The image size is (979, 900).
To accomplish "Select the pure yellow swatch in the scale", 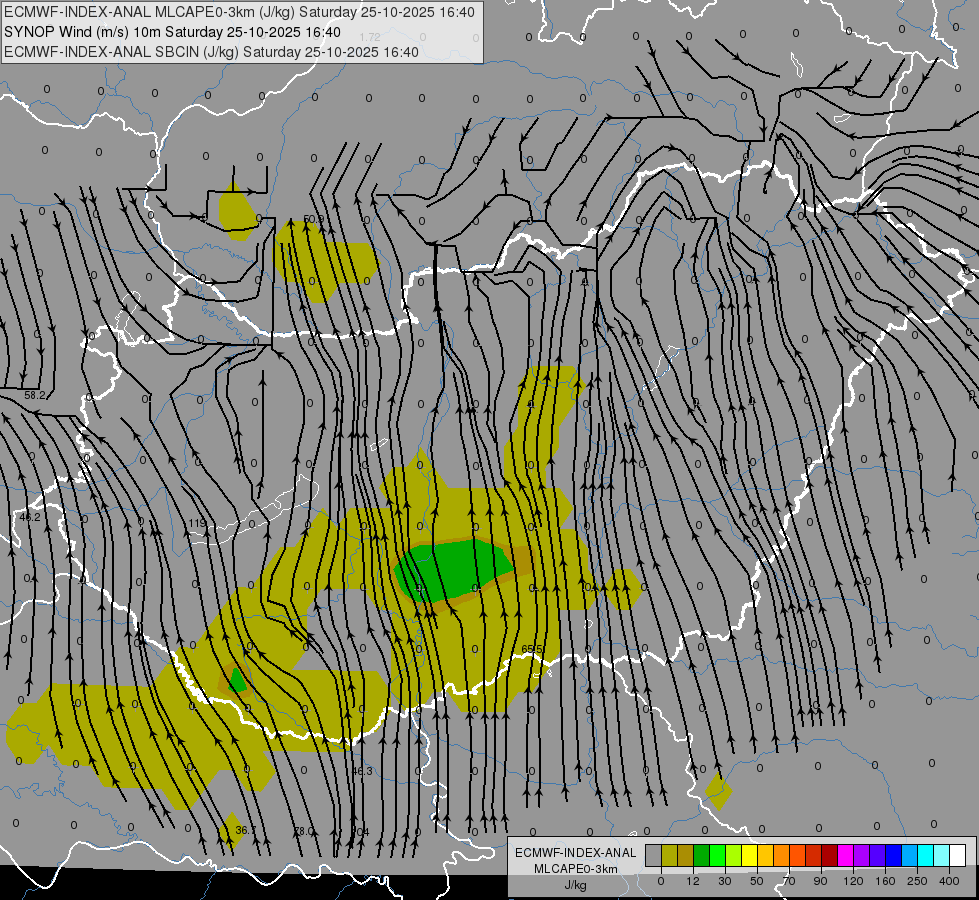I will click(x=749, y=855).
